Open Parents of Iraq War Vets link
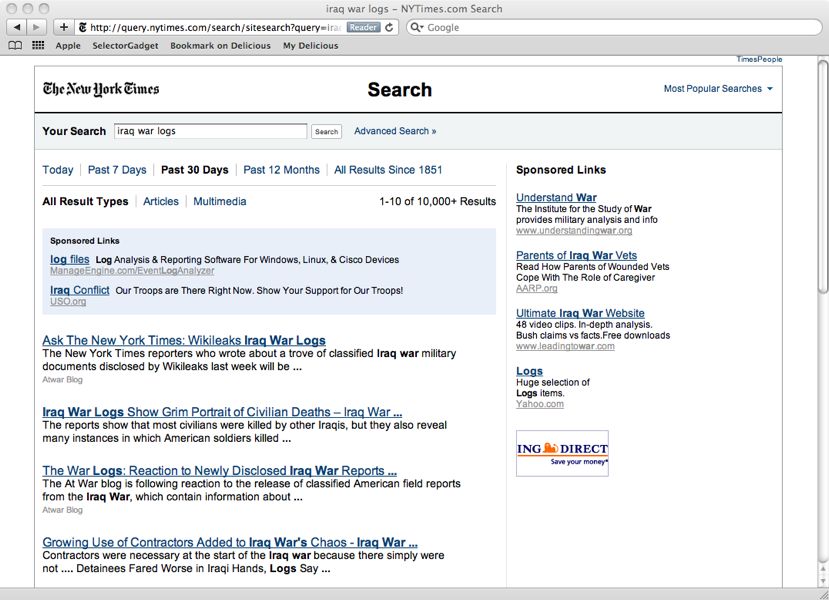This screenshot has height=600, width=829. pos(576,255)
